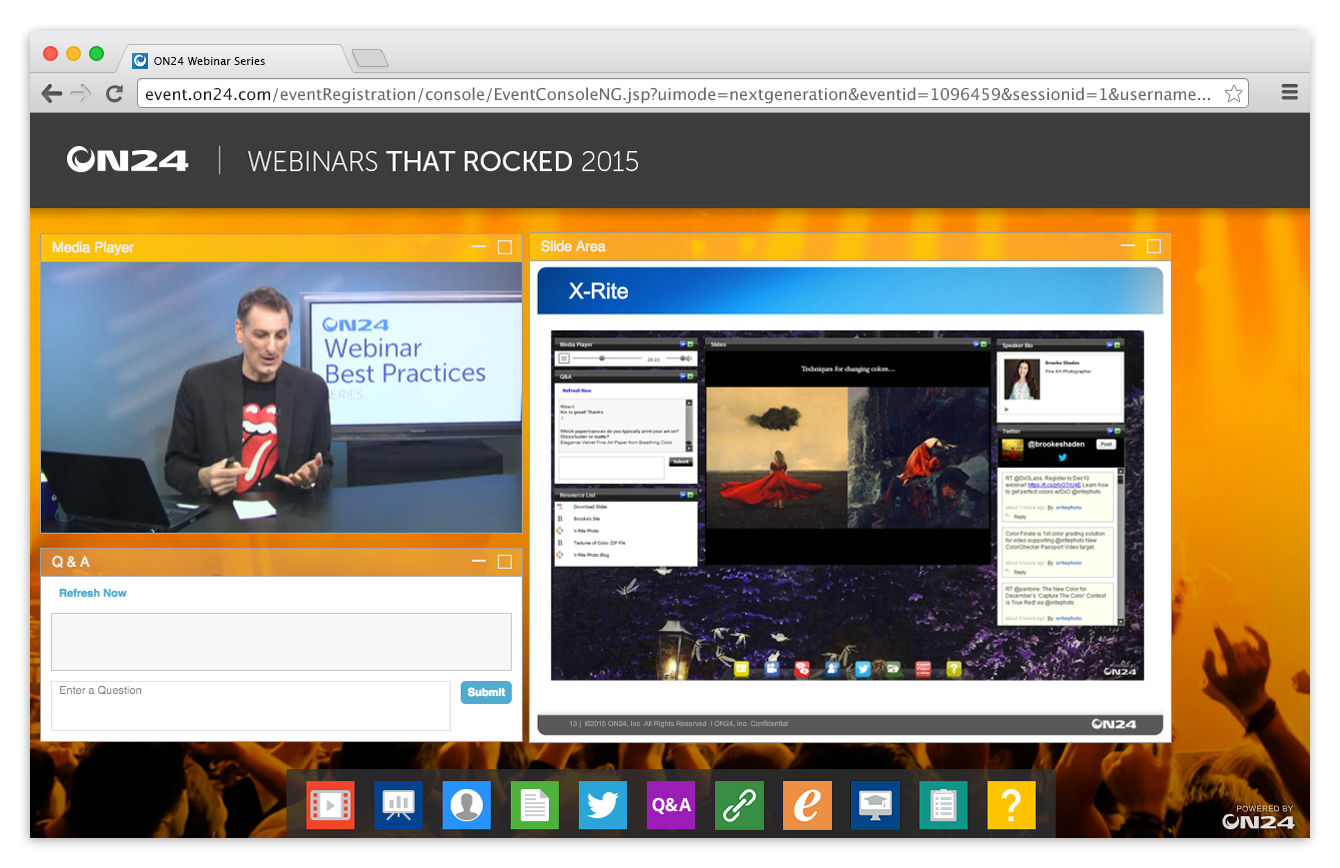Viewport: 1340px width, 868px height.
Task: Click the Slide Area panel title
Action: pos(573,246)
